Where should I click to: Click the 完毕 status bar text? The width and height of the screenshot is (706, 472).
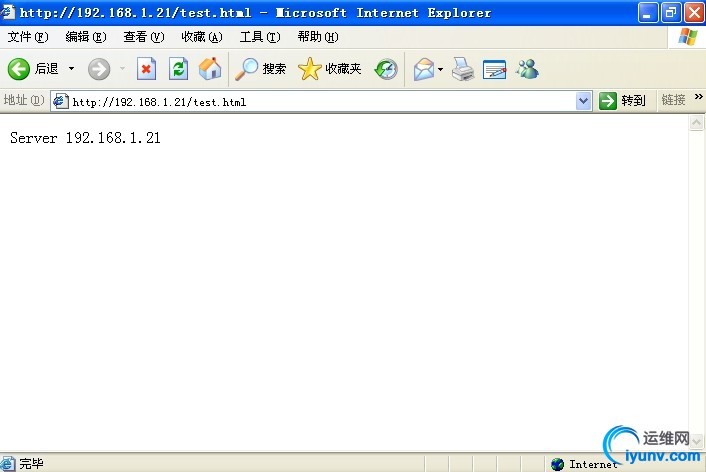pyautogui.click(x=32, y=463)
